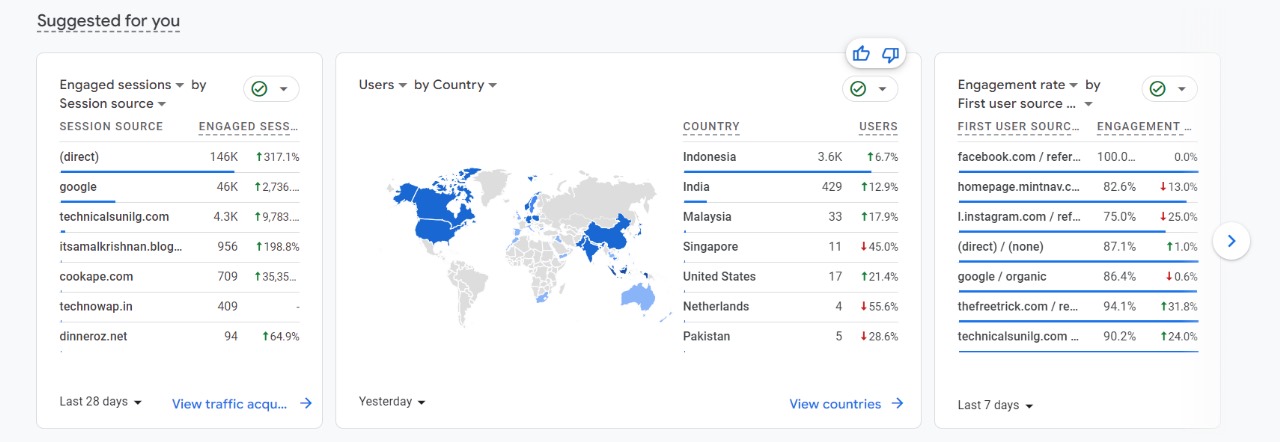Select Pakistan in the country table
This screenshot has width=1280, height=442.
pos(790,337)
